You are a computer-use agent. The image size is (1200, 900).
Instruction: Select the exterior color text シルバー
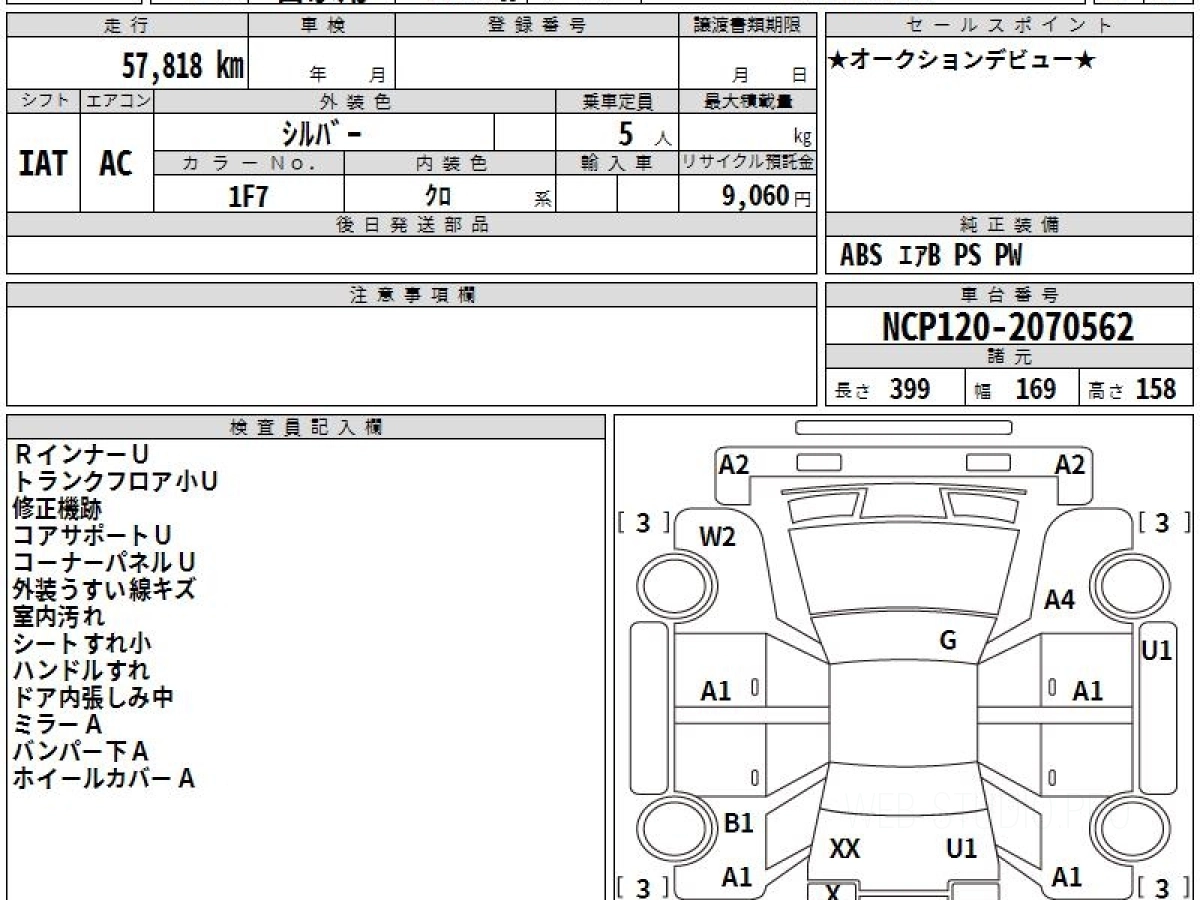pyautogui.click(x=320, y=132)
